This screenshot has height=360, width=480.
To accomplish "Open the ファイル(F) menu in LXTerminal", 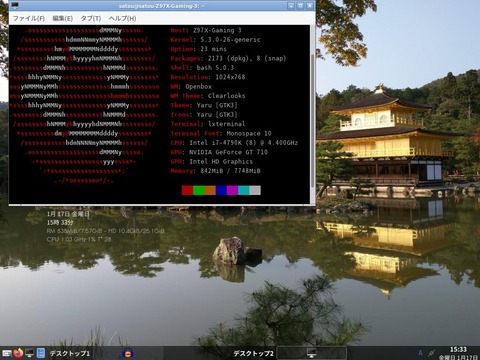I will [x=29, y=18].
